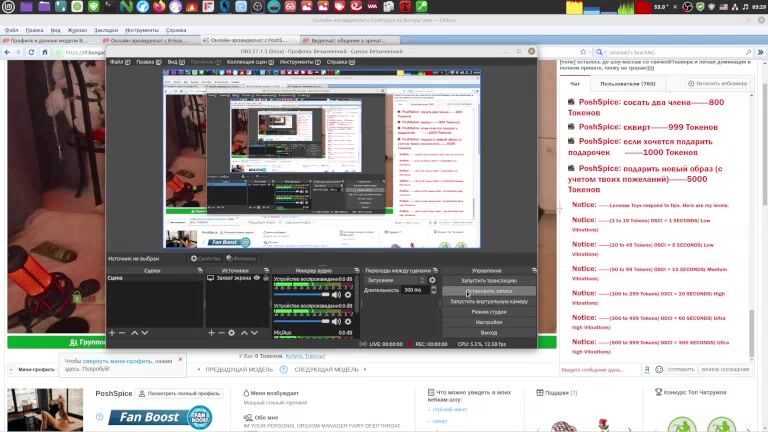The image size is (768, 432).
Task: Switch to Пользователи chat tab
Action: (x=635, y=84)
